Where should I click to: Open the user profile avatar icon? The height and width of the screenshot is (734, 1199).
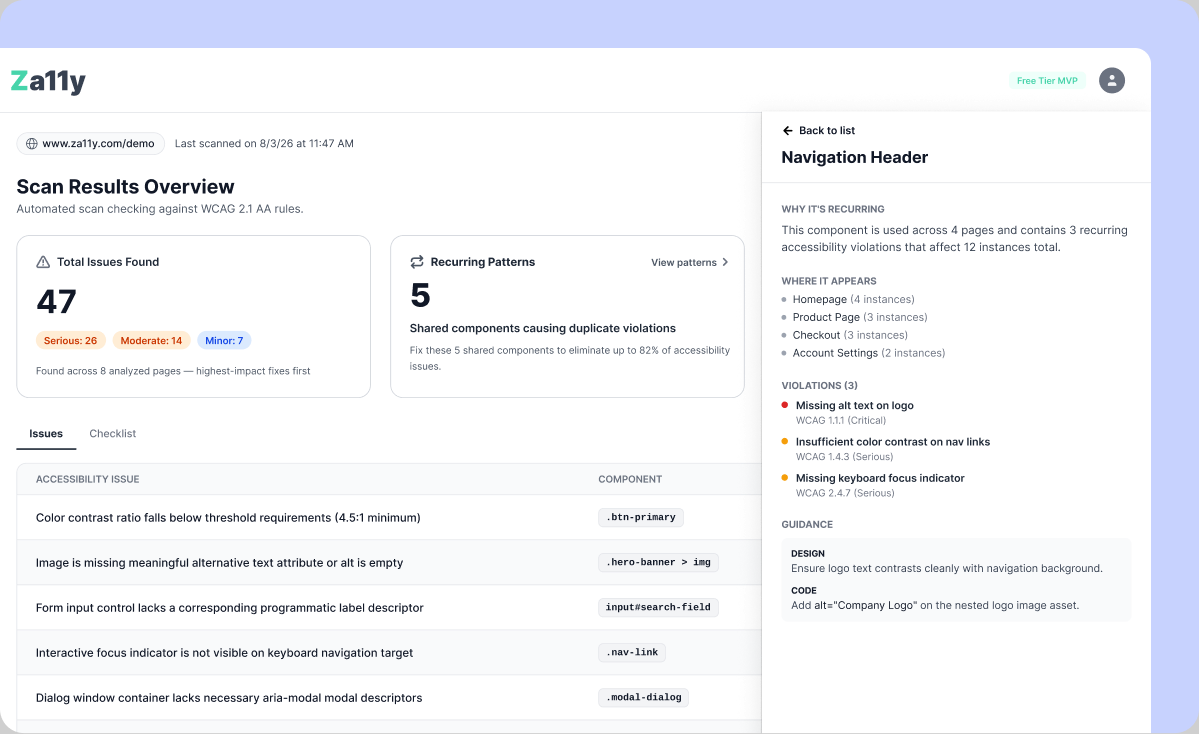(1112, 80)
